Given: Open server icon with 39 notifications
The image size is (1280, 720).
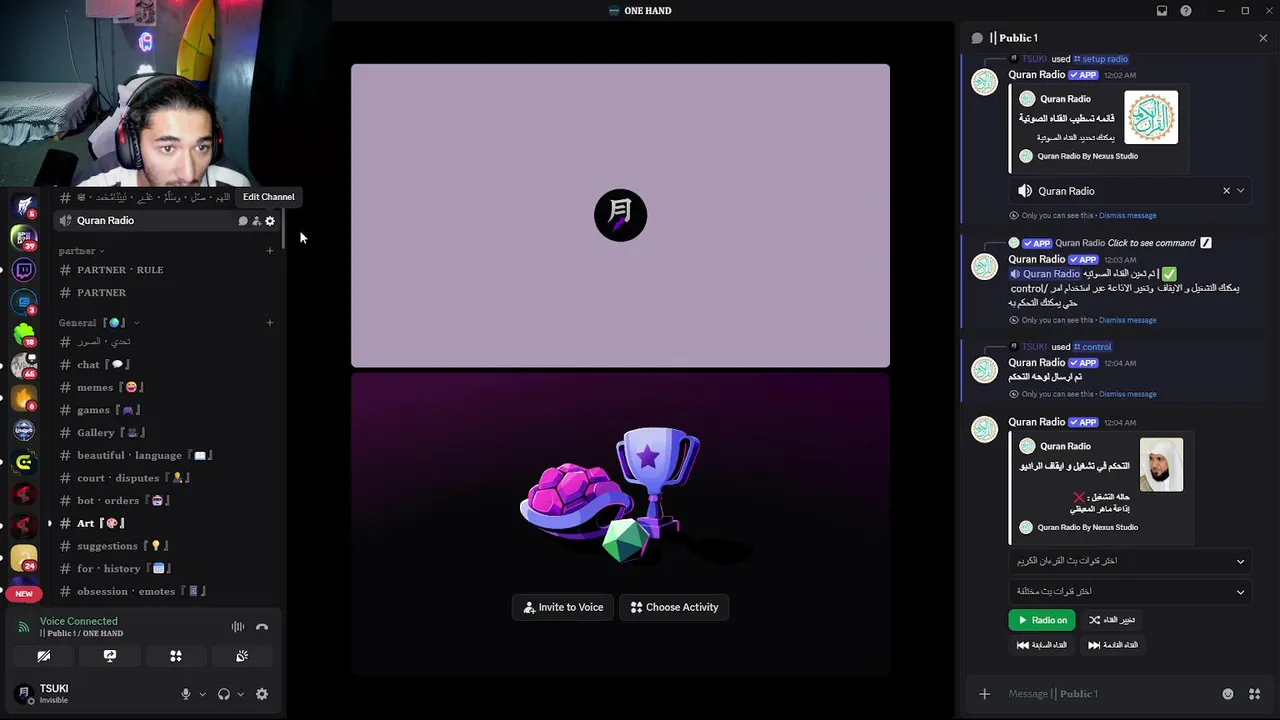Looking at the screenshot, I should coord(24,238).
